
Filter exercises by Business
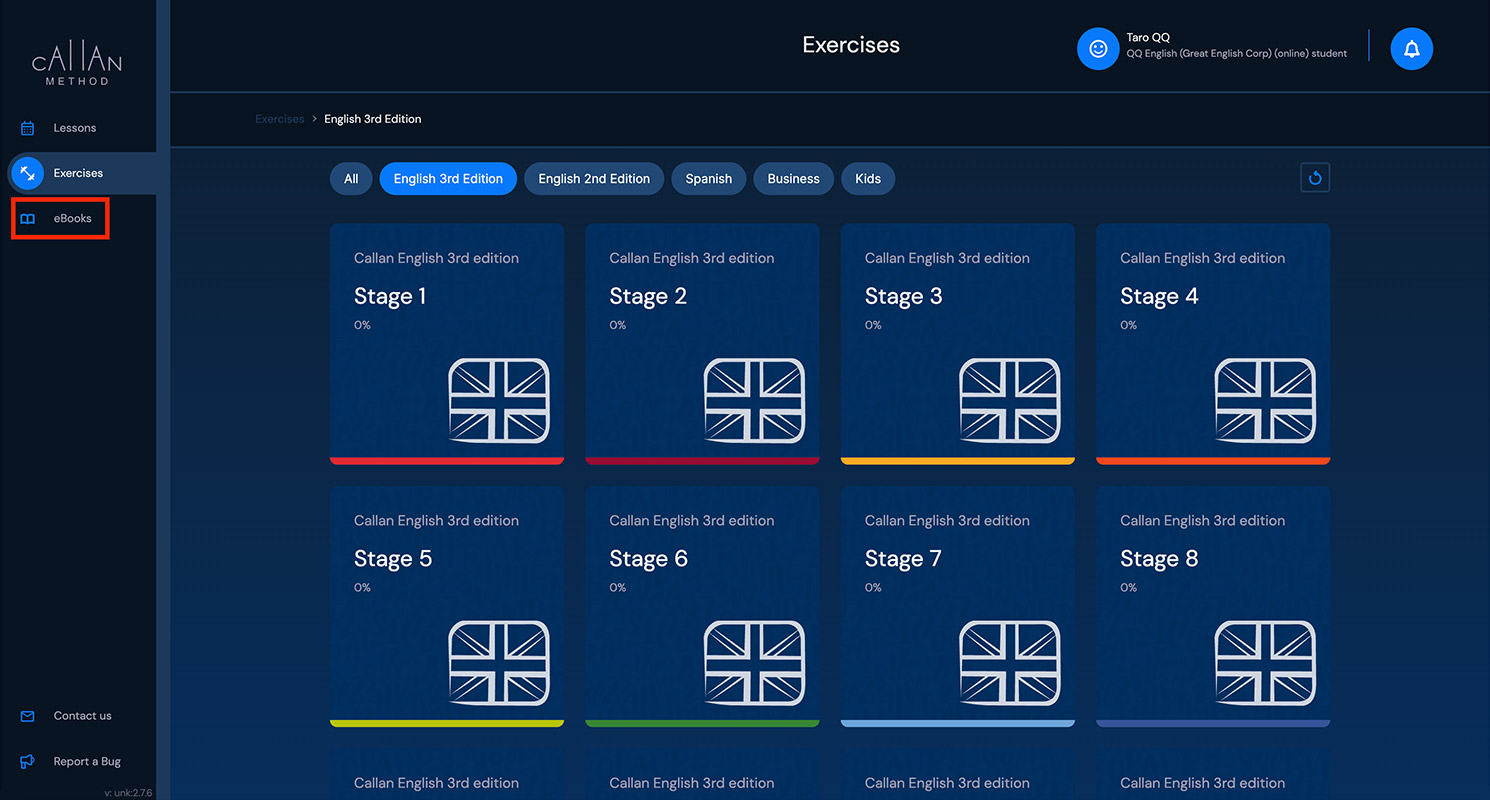(793, 179)
